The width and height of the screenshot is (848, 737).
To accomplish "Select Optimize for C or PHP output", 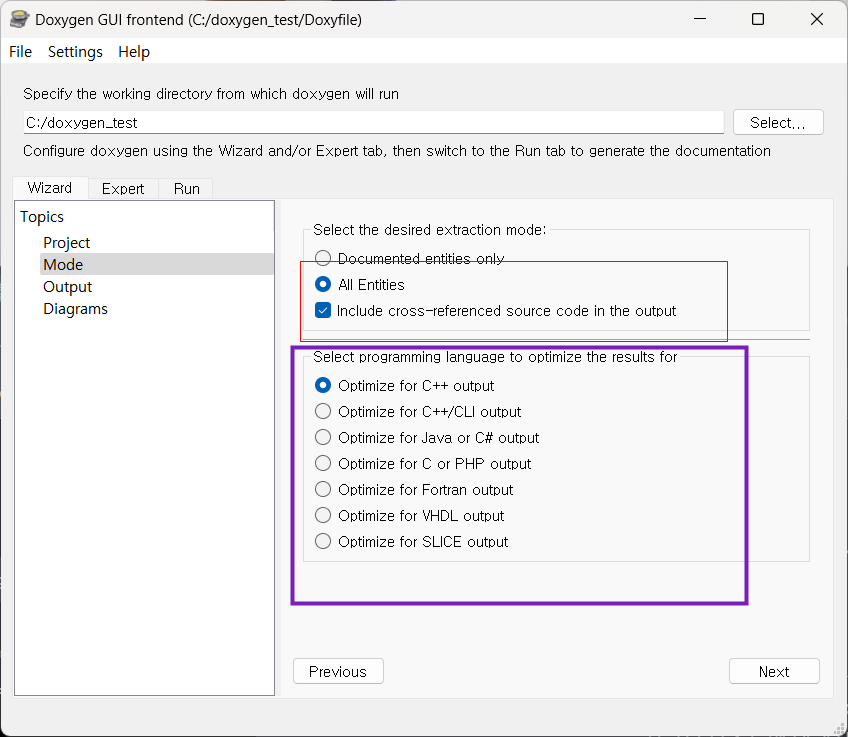I will (323, 463).
